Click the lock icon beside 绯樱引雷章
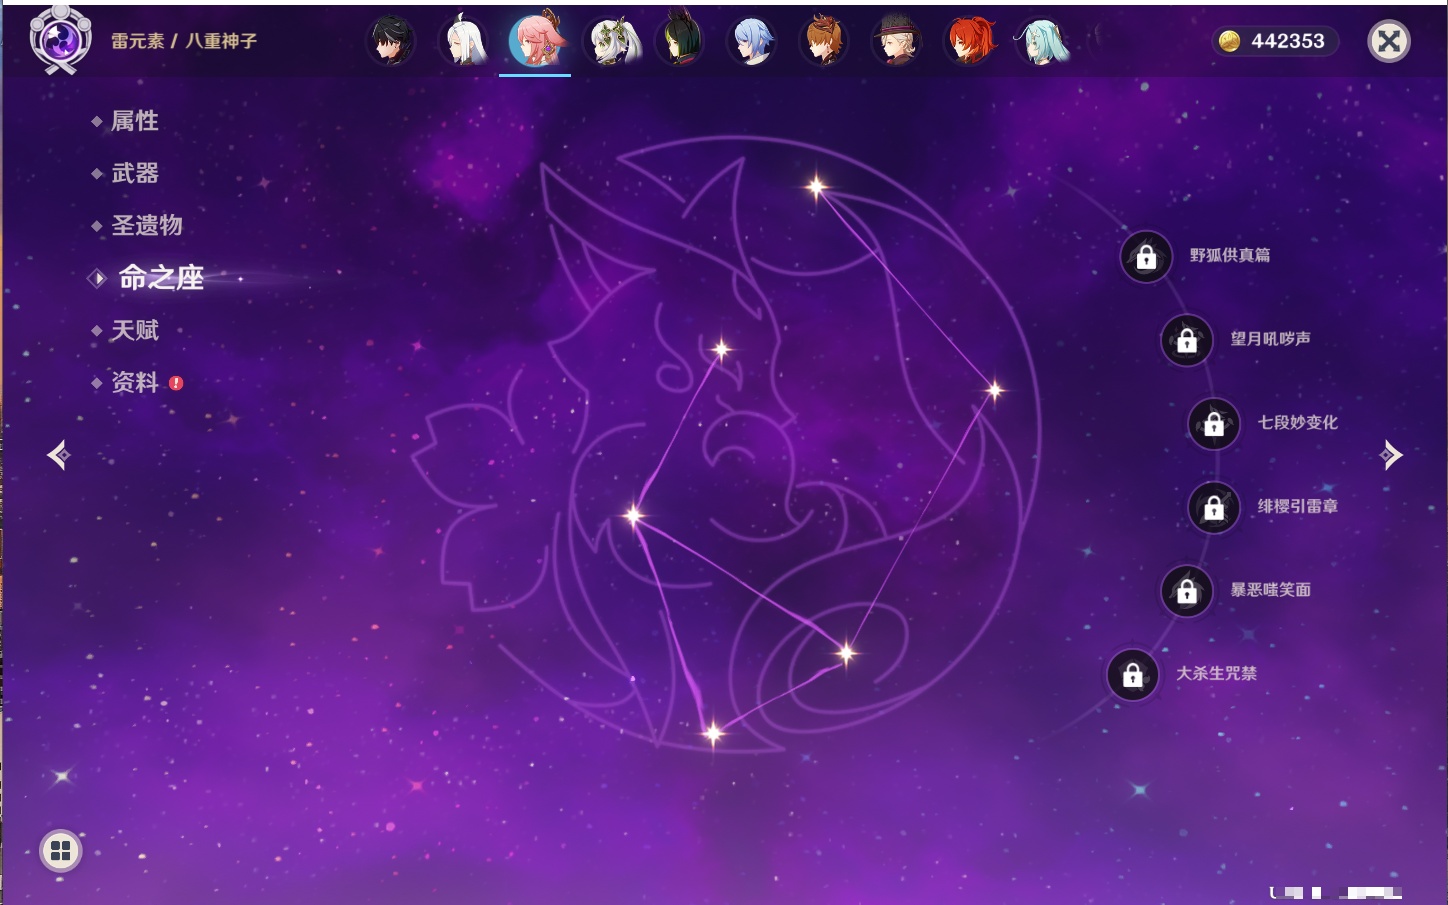The height and width of the screenshot is (905, 1448). point(1214,508)
